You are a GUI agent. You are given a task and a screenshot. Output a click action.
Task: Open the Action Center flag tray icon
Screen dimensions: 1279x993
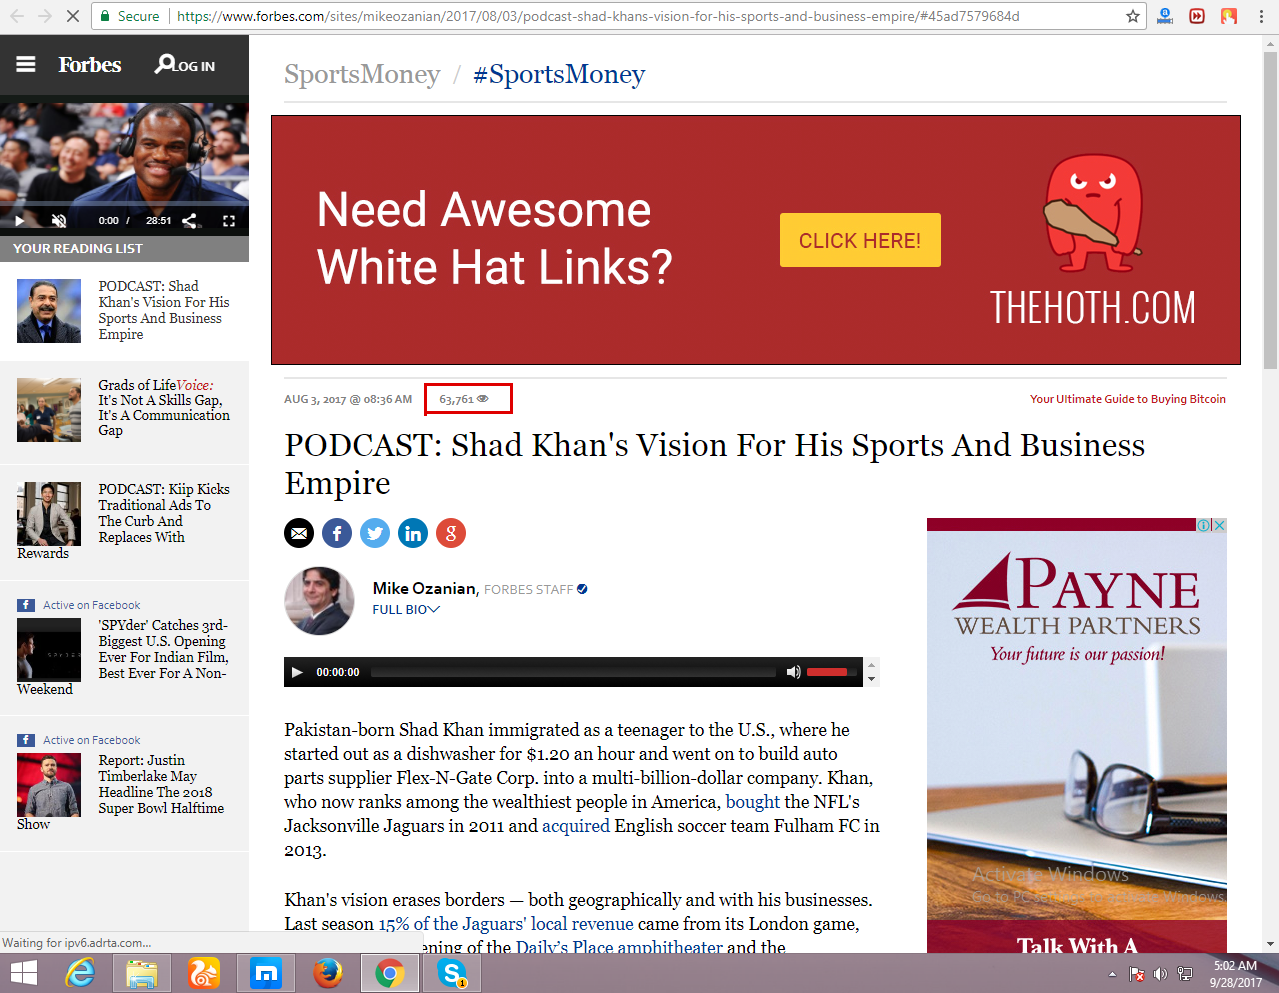pyautogui.click(x=1136, y=974)
